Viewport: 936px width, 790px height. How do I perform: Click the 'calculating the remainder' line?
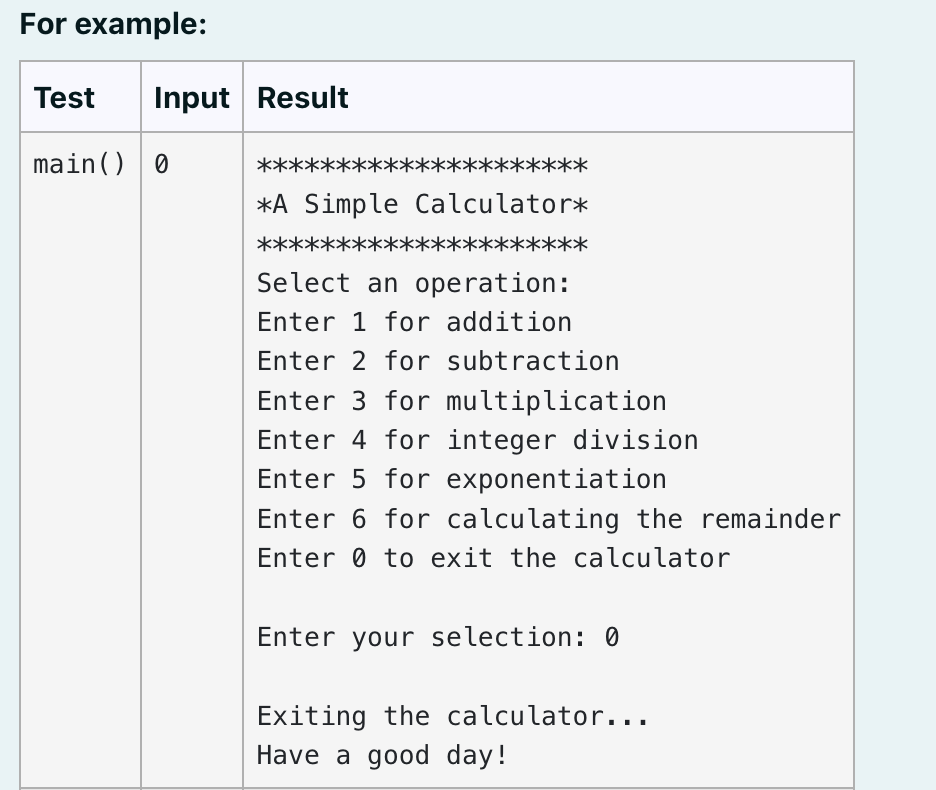(x=549, y=519)
